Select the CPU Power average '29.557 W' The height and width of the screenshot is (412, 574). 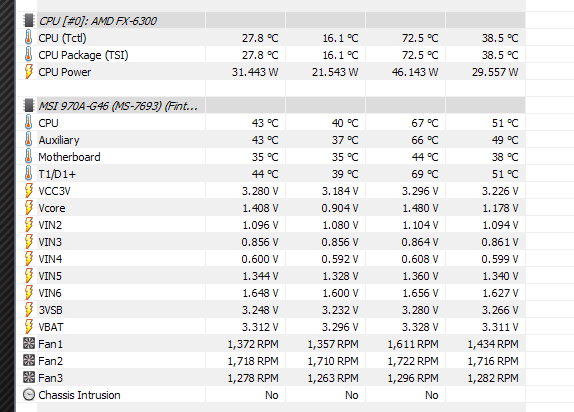(495, 72)
